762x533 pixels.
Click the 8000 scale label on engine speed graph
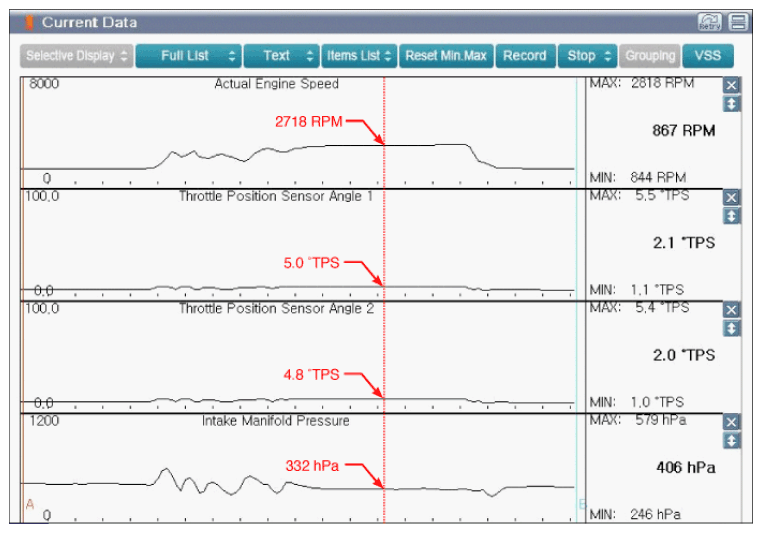click(44, 84)
